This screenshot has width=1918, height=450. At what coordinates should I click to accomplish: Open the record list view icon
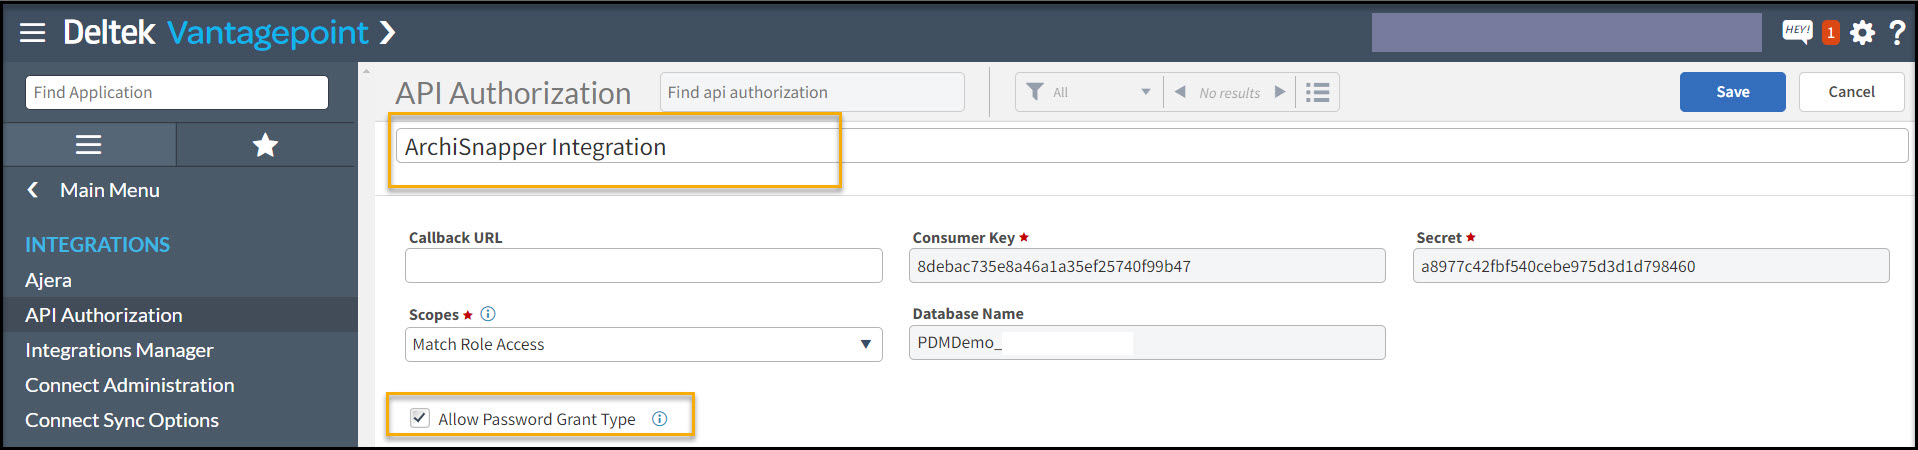coord(1318,92)
